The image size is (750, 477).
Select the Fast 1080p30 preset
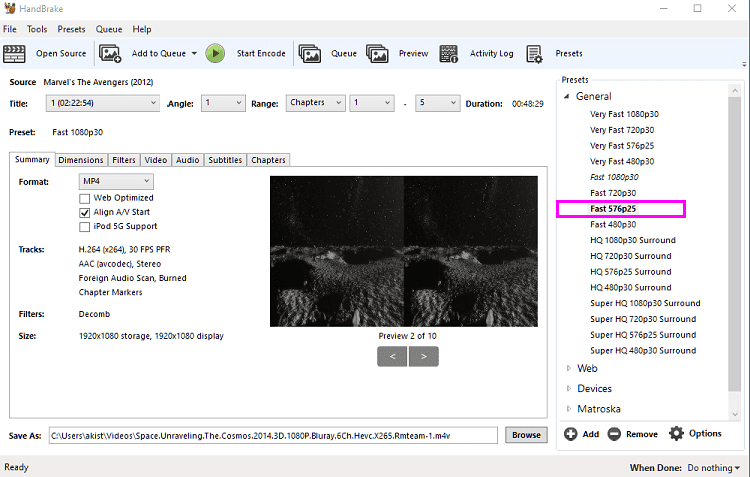(x=614, y=177)
